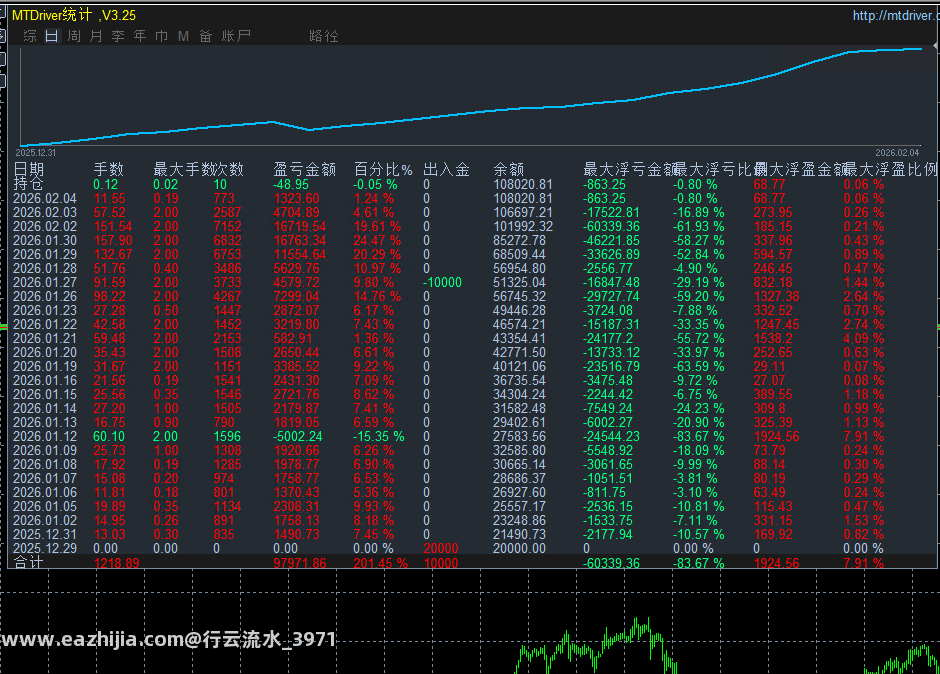The height and width of the screenshot is (674, 940).
Task: Click the 最大浮盈比例 column header
Action: (891, 170)
